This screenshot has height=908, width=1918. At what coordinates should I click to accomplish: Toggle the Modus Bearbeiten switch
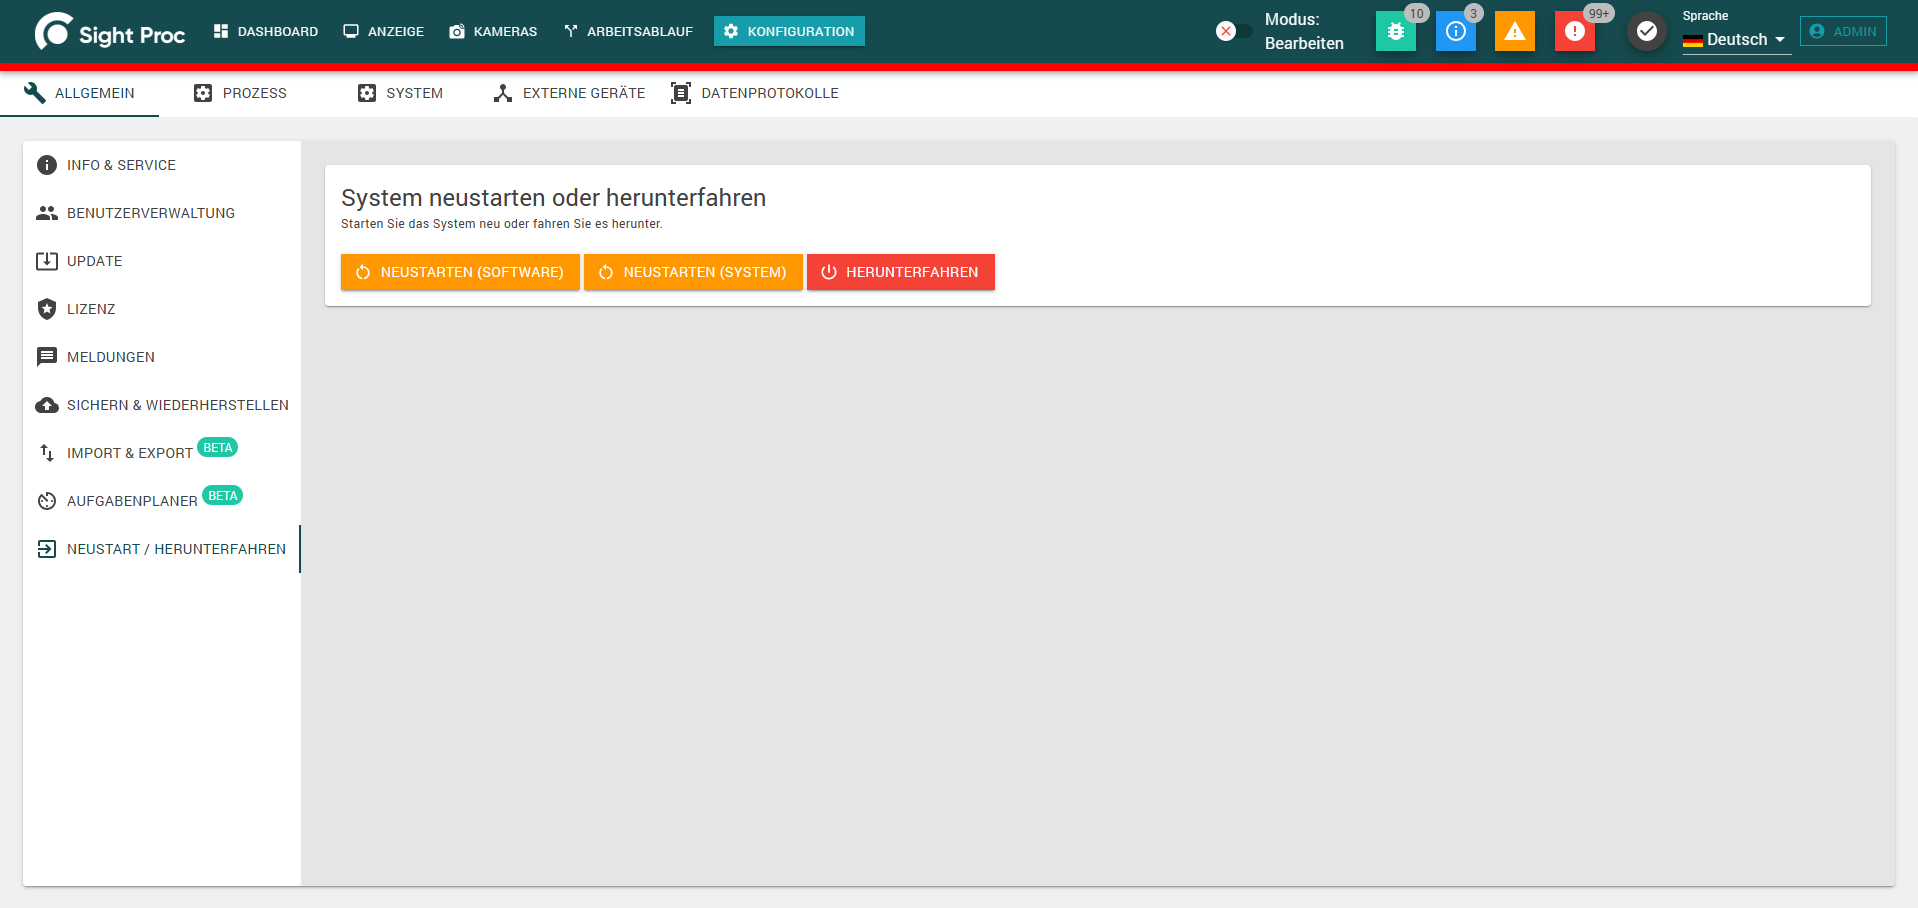pyautogui.click(x=1233, y=31)
